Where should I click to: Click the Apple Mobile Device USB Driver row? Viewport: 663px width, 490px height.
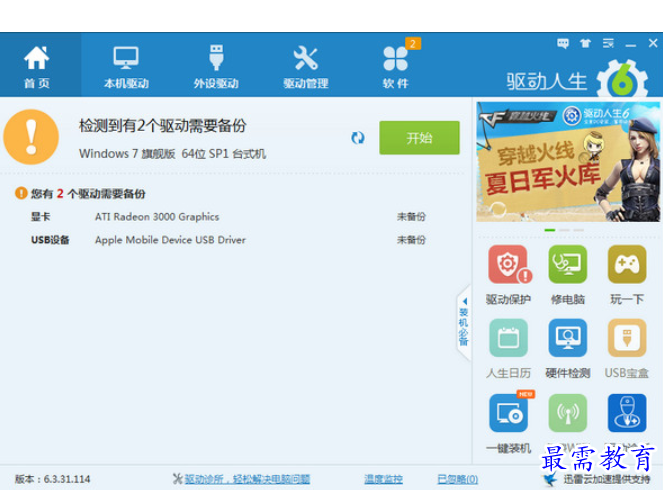tap(228, 240)
